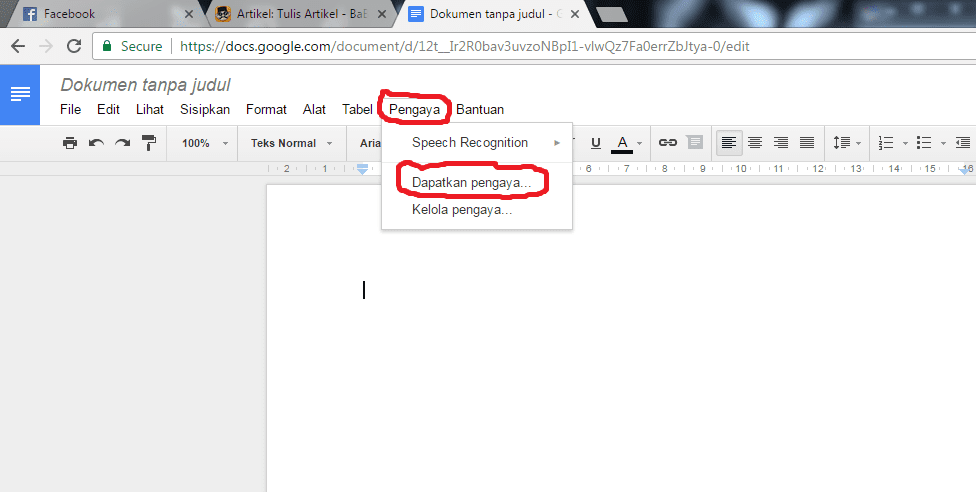Align text to the right
This screenshot has width=976, height=492.
tap(781, 143)
